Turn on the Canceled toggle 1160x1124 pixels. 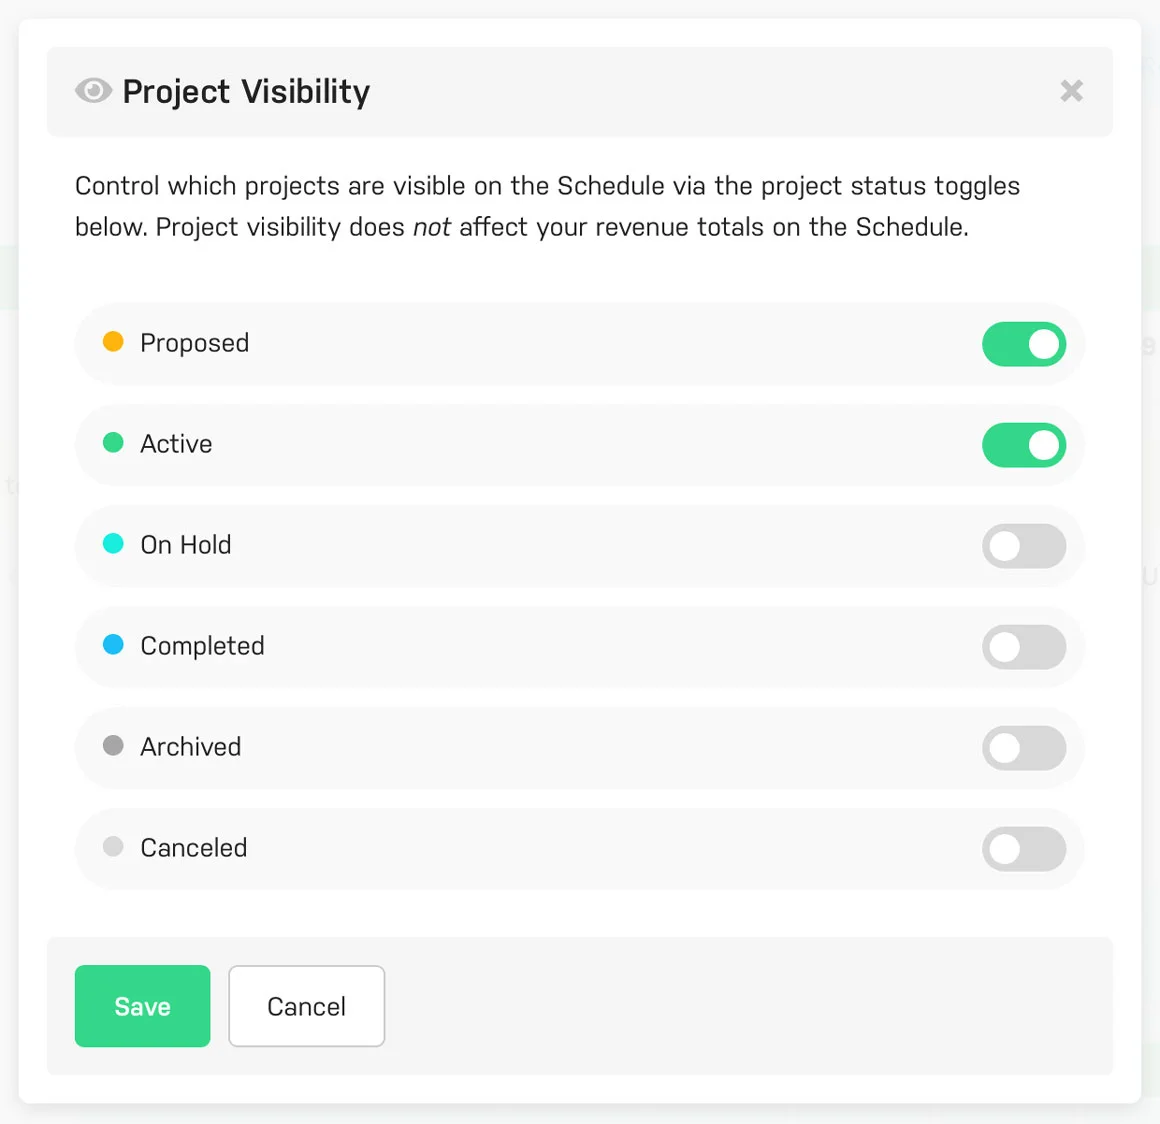click(1024, 849)
